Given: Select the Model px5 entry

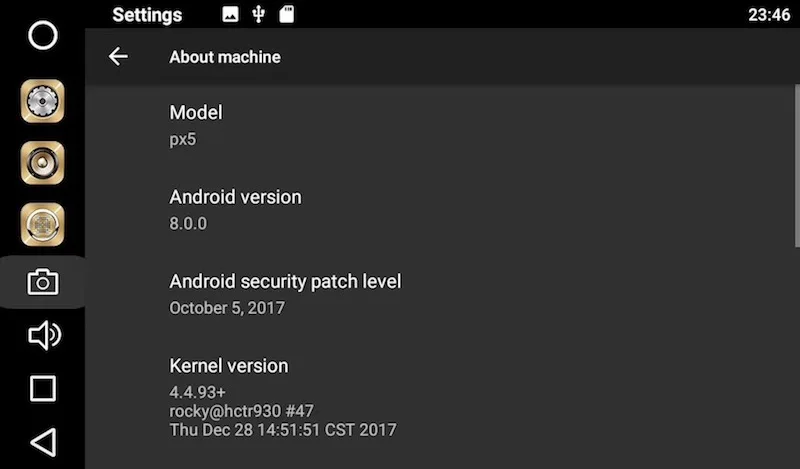Looking at the screenshot, I should tap(440, 126).
